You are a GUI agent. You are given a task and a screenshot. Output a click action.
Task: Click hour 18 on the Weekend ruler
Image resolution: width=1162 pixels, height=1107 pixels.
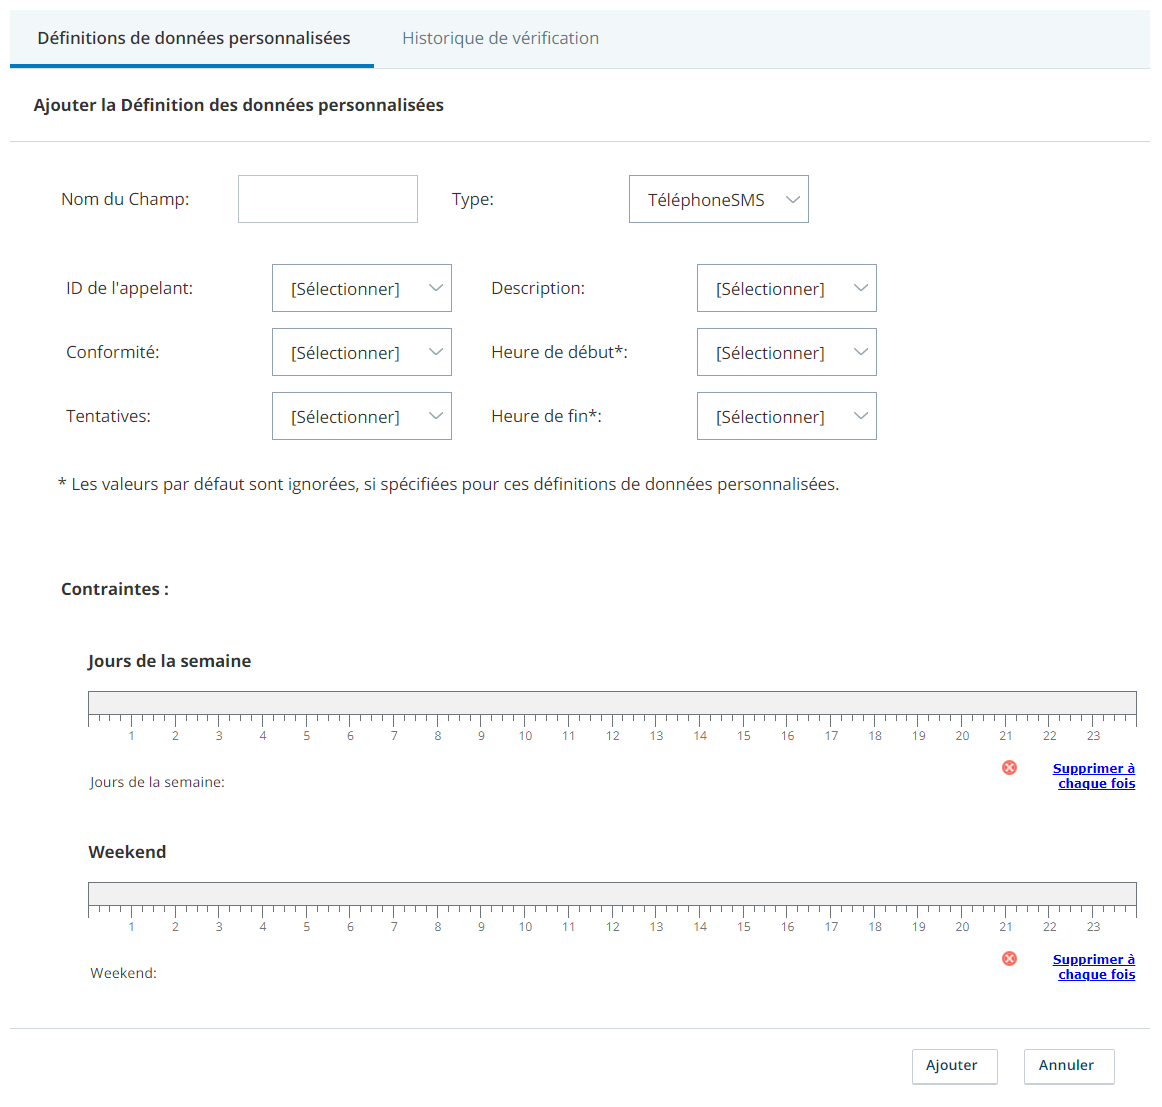click(x=874, y=927)
